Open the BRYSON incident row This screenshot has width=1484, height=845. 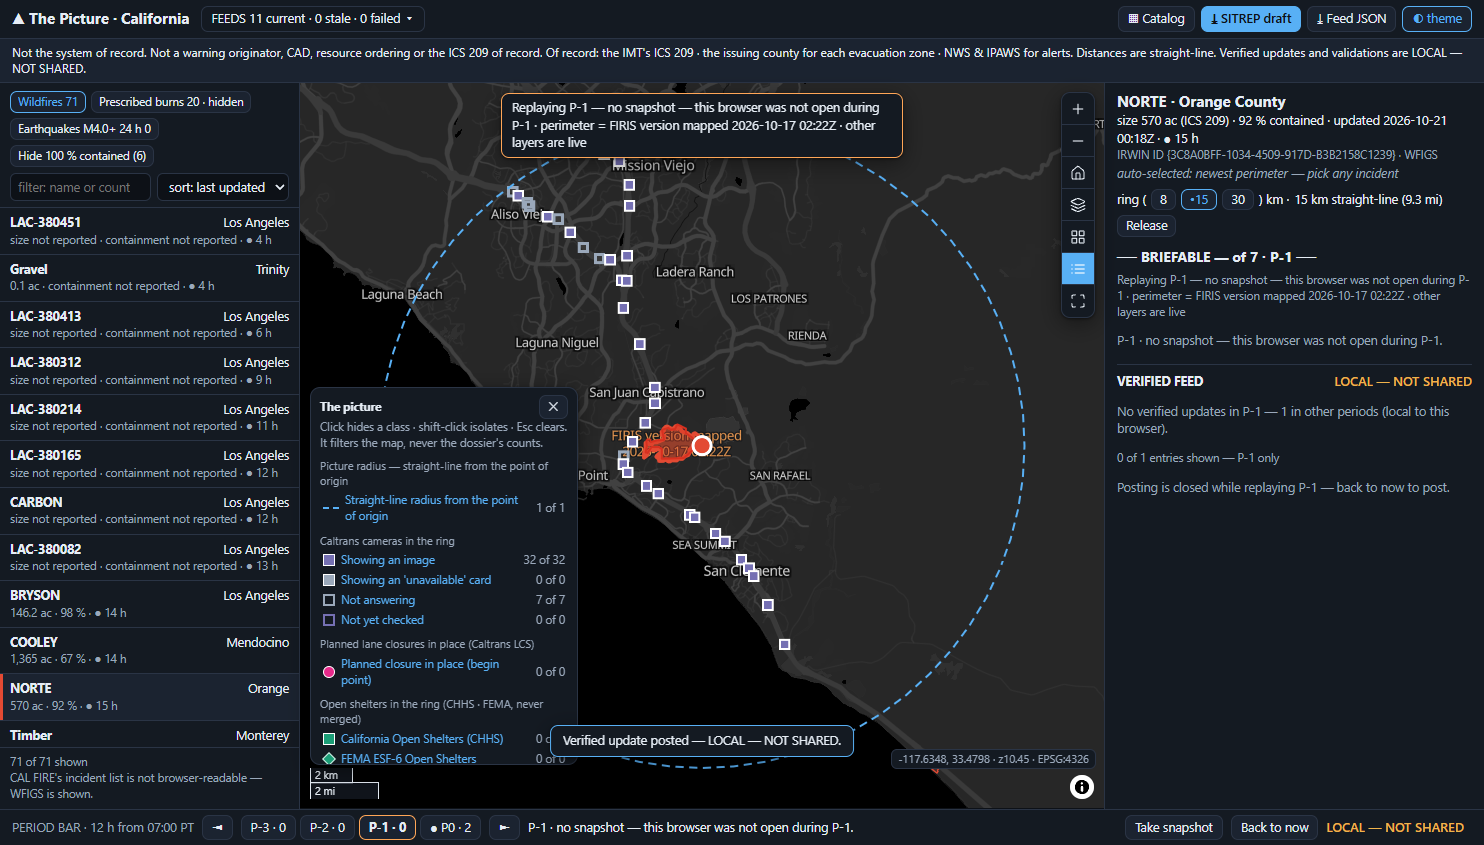[150, 603]
